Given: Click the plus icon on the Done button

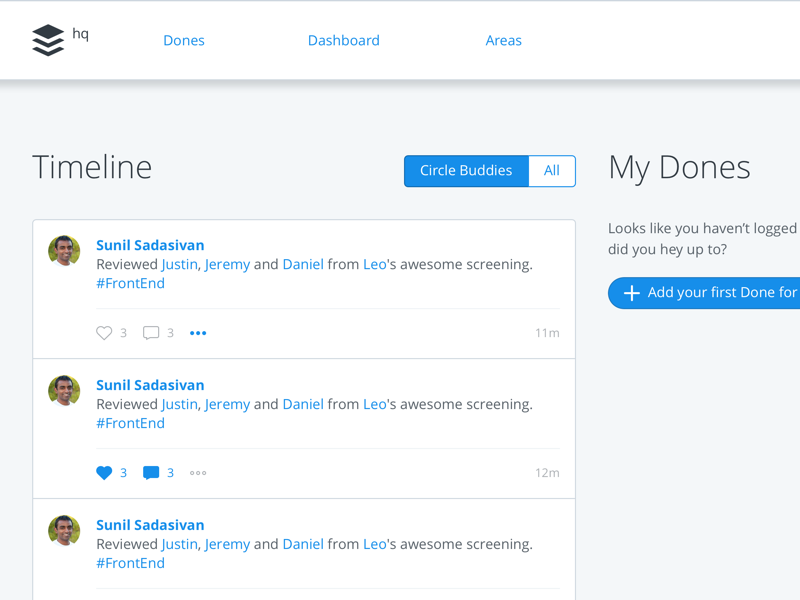Looking at the screenshot, I should (632, 293).
